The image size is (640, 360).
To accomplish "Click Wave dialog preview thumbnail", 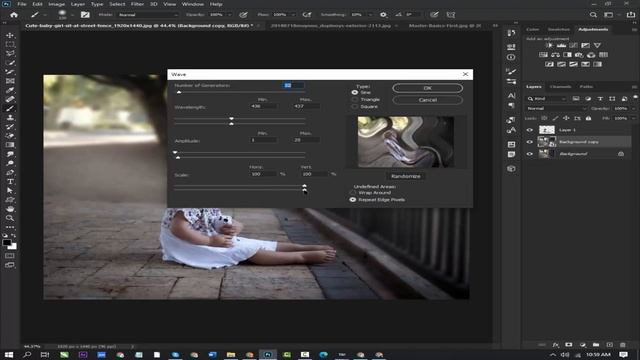I will click(x=406, y=142).
